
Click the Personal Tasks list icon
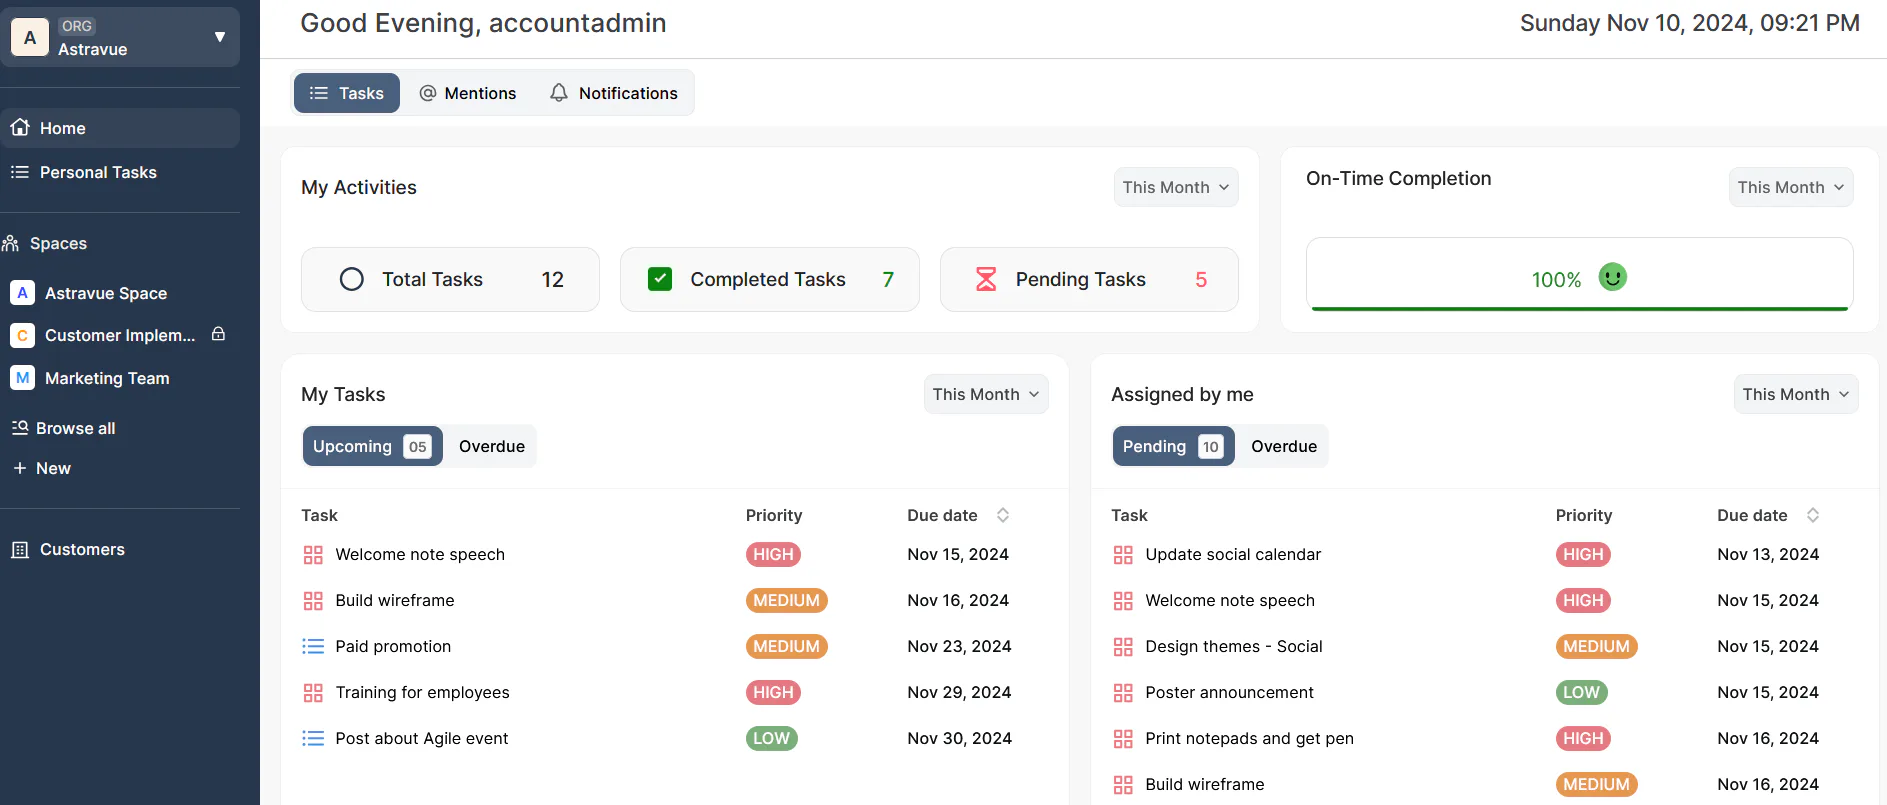[20, 172]
